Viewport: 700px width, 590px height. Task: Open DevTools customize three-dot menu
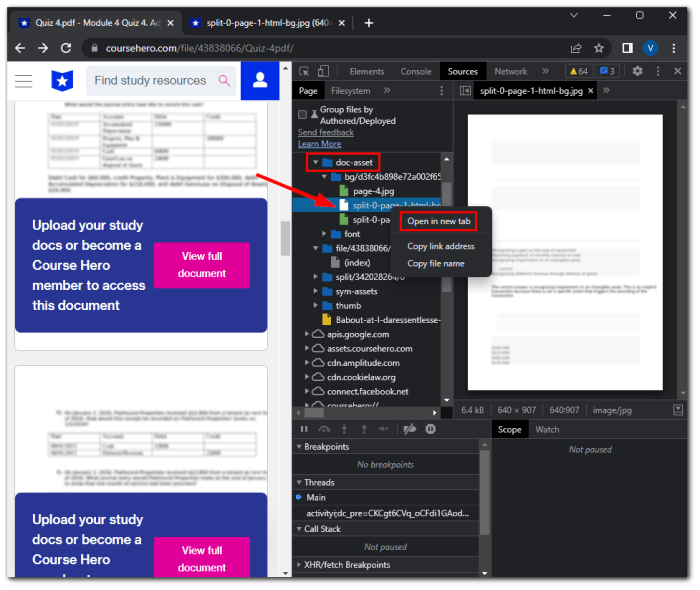tap(658, 71)
